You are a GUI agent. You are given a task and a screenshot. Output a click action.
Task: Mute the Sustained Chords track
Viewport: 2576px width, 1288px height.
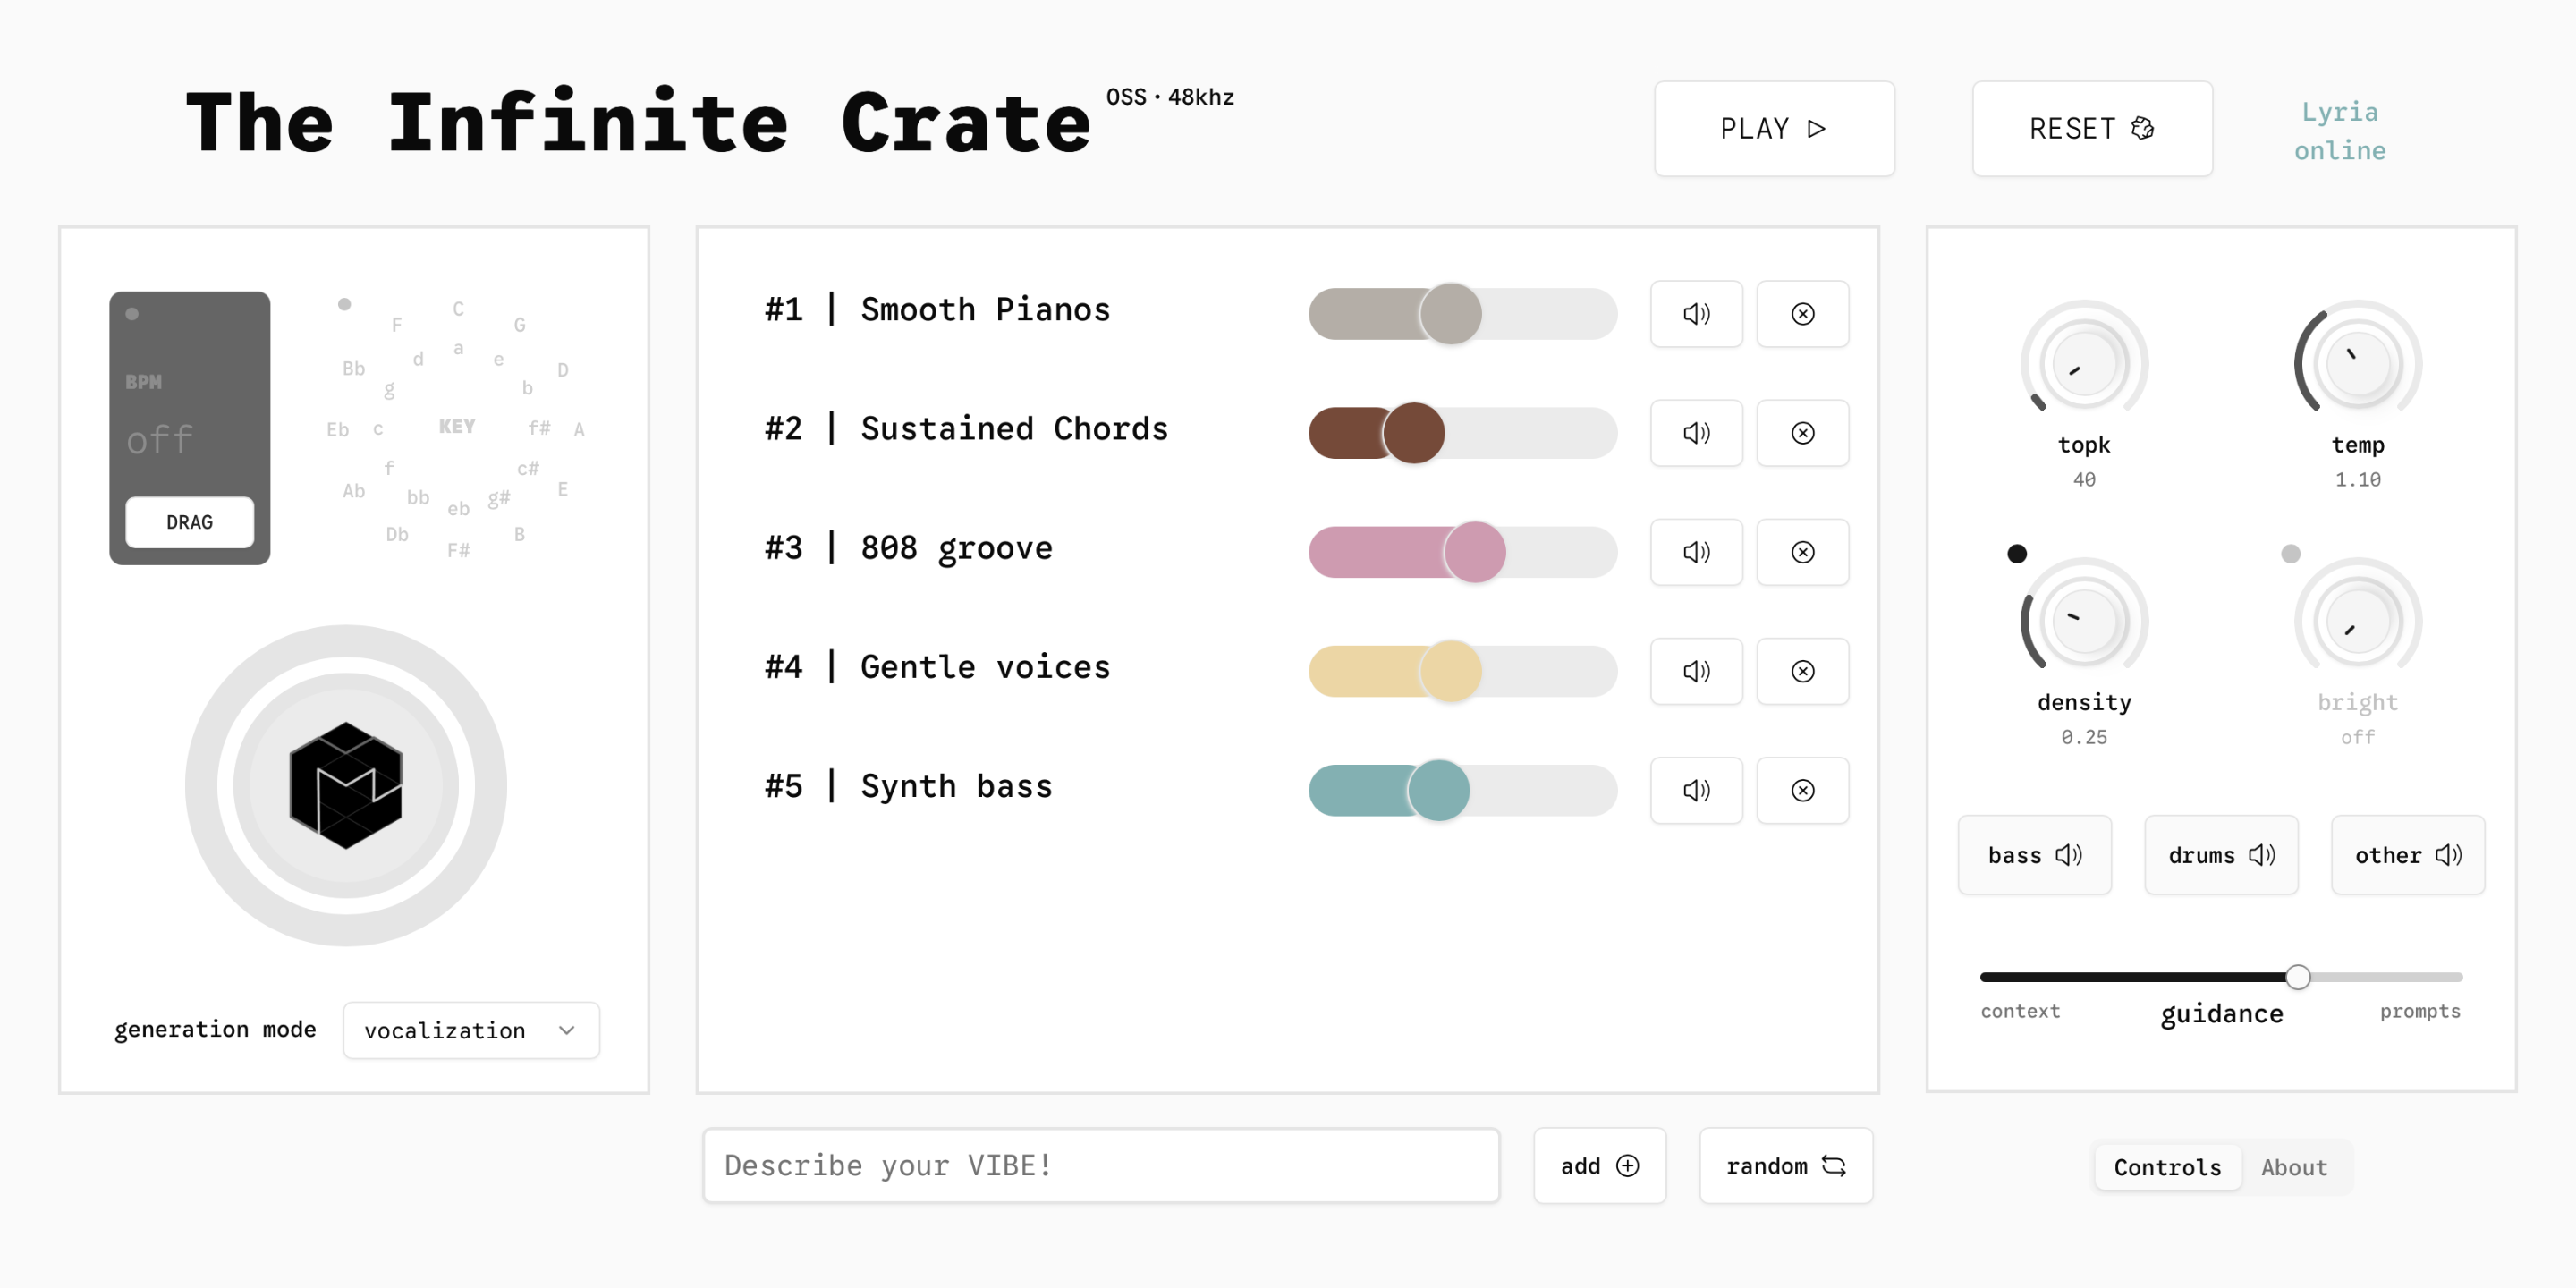(1696, 433)
